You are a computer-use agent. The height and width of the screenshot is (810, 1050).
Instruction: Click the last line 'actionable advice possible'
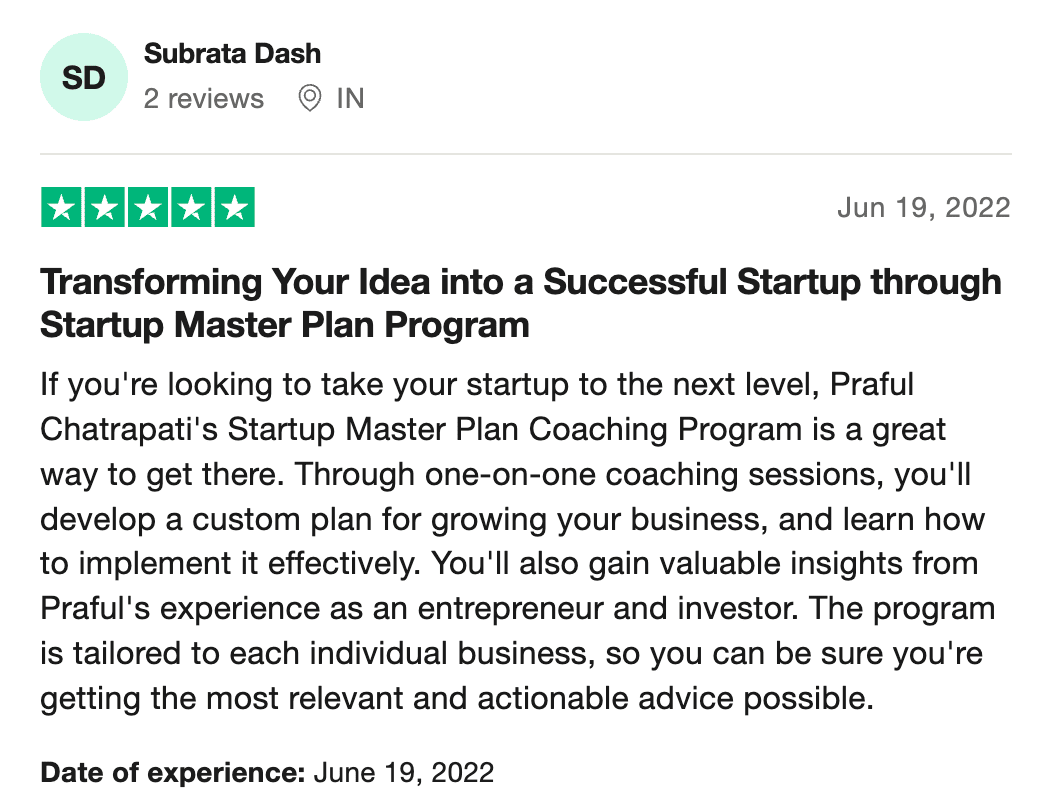676,698
